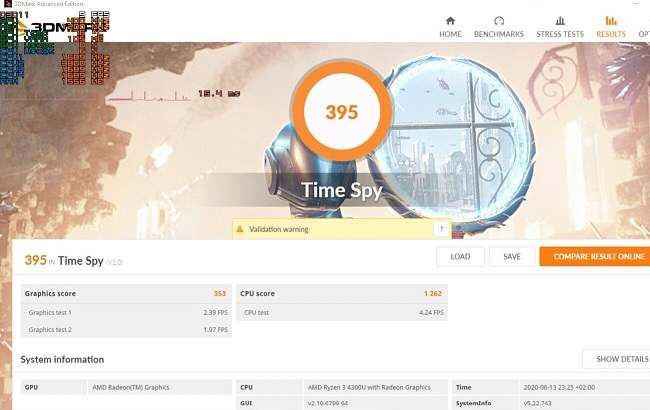The width and height of the screenshot is (650, 410).
Task: Click the System information heading
Action: [62, 359]
